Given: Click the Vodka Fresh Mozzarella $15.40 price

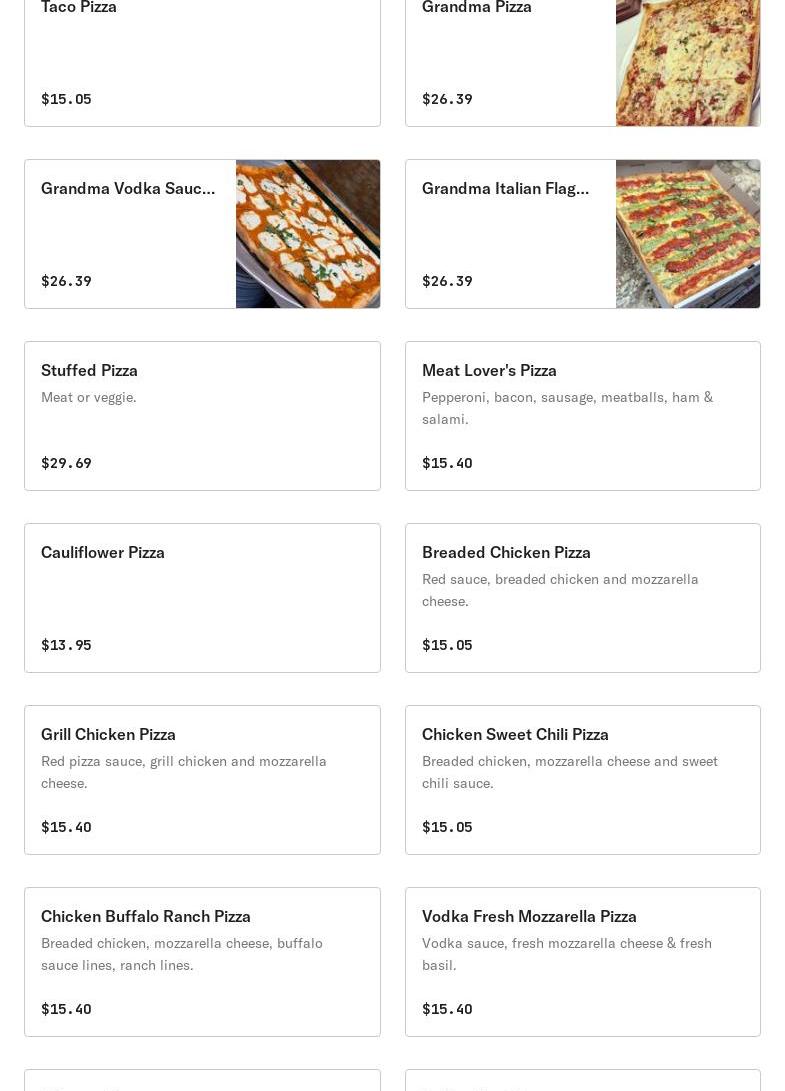Looking at the screenshot, I should tap(447, 1009).
